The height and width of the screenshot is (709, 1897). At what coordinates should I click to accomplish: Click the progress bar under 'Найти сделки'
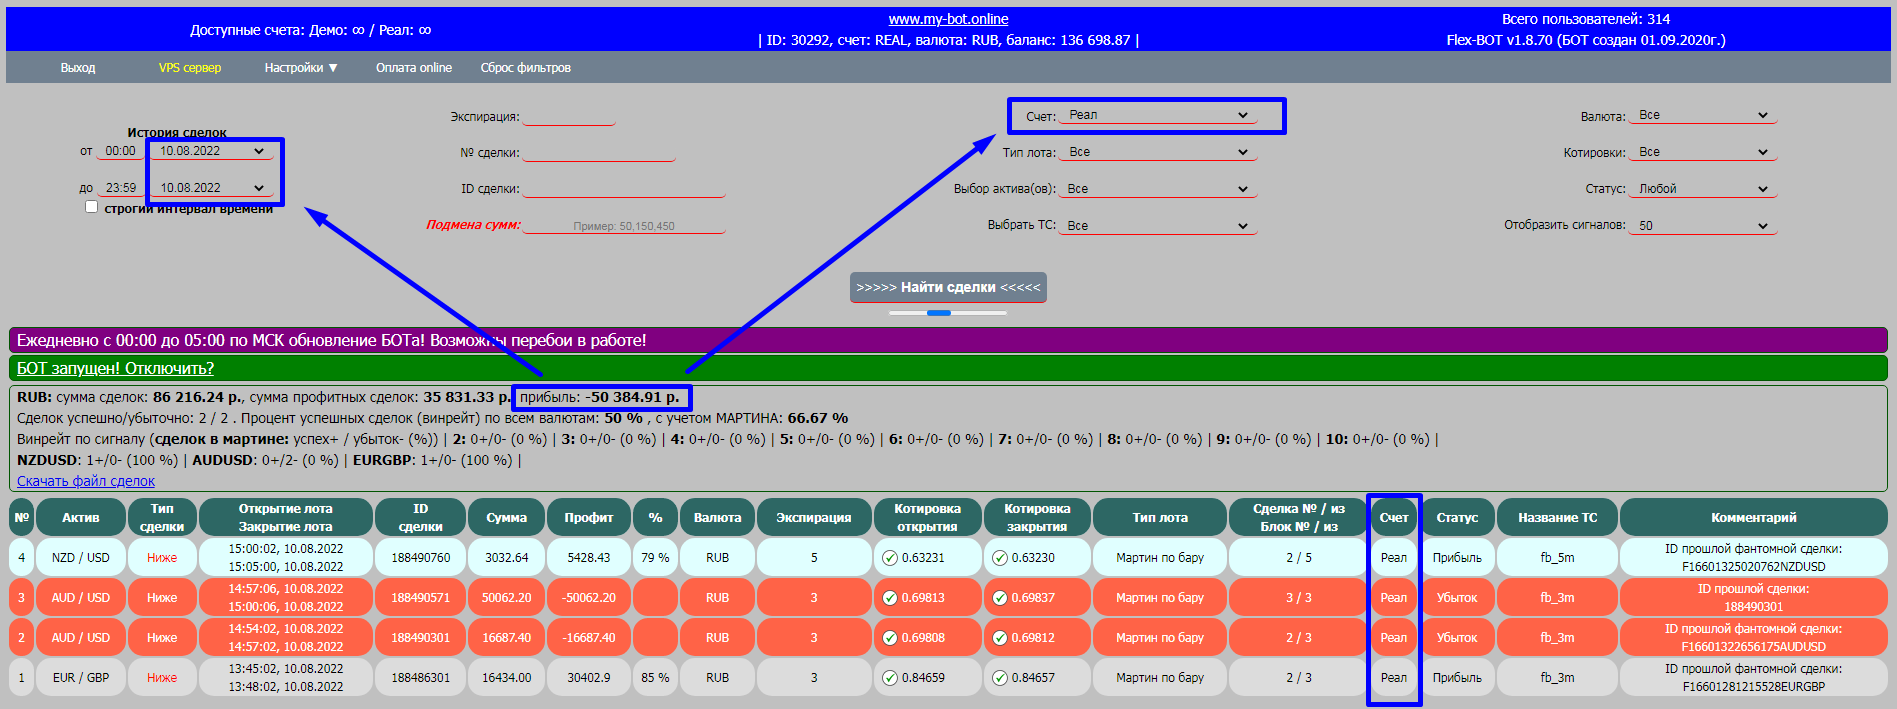pyautogui.click(x=948, y=313)
